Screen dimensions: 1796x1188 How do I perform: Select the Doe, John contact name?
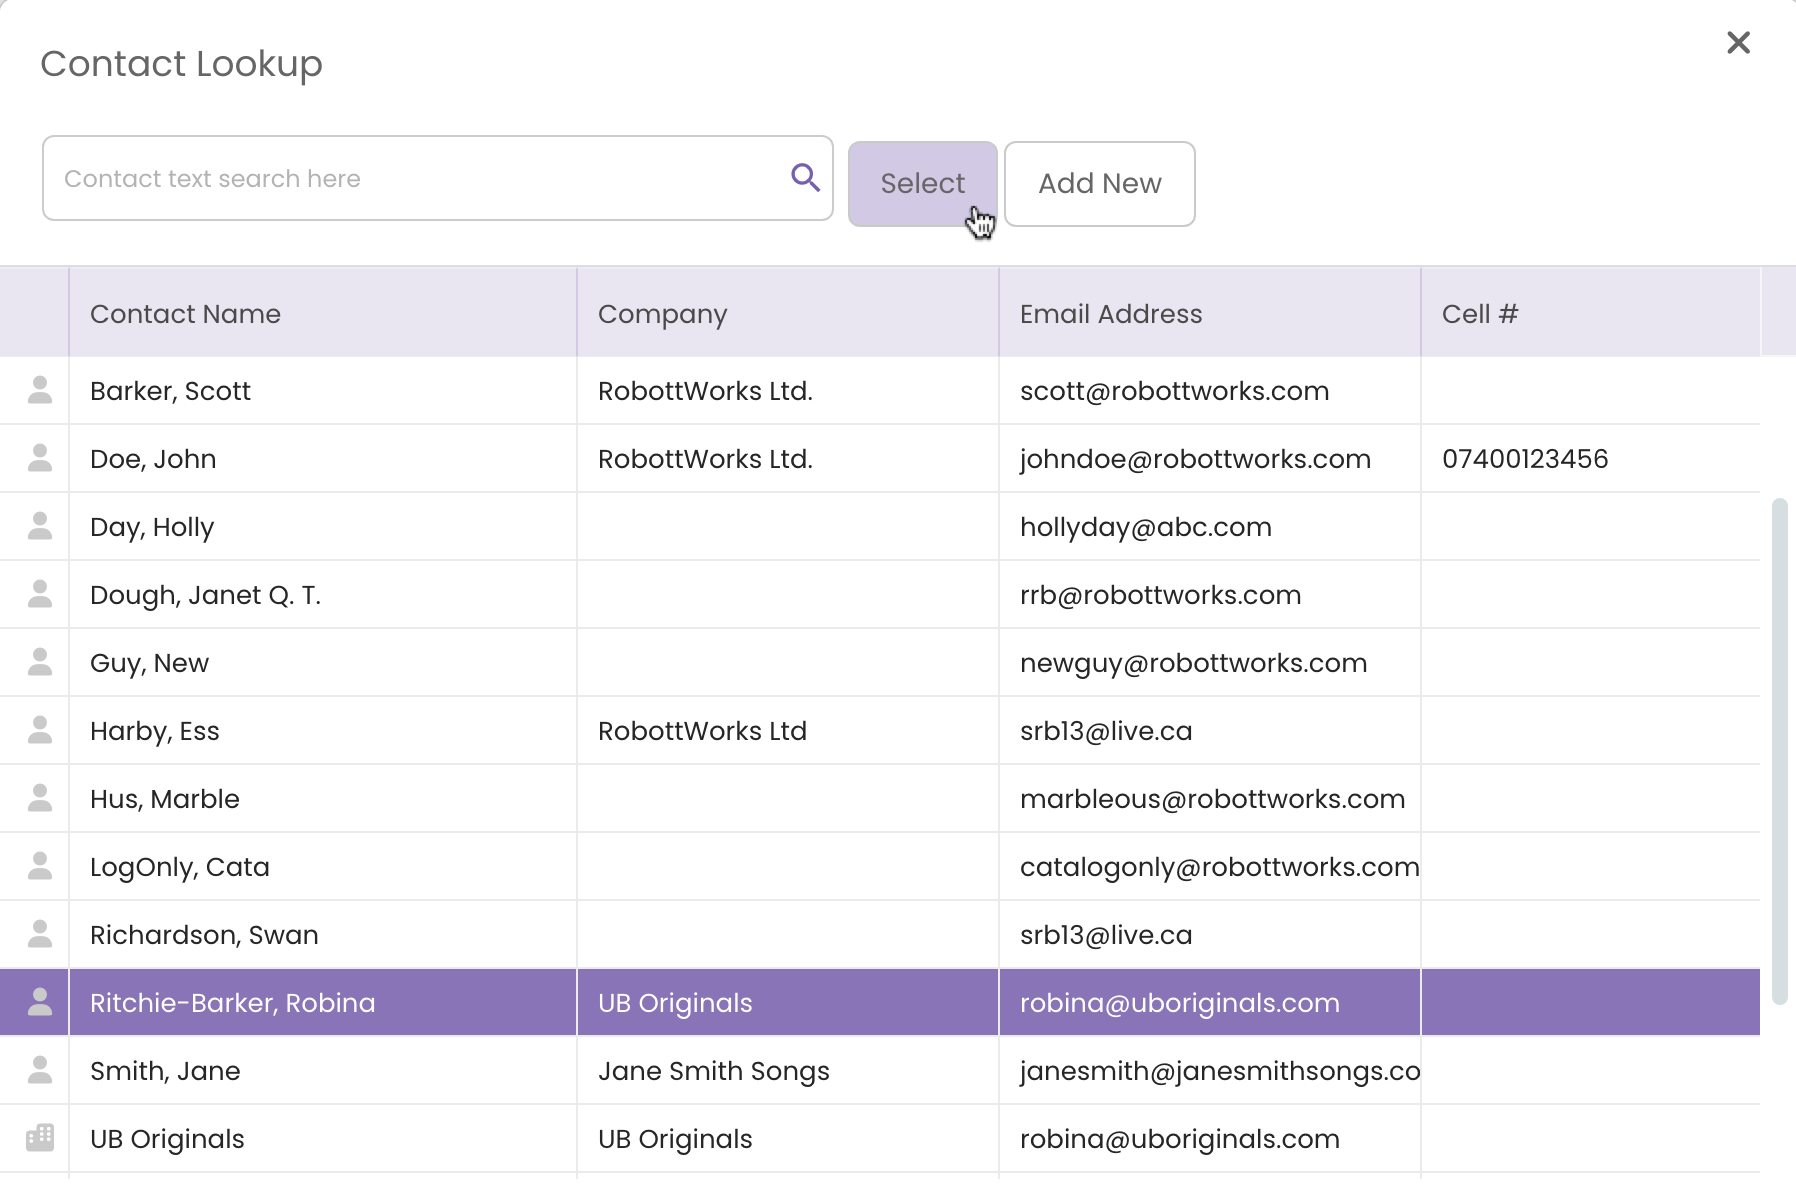(153, 459)
